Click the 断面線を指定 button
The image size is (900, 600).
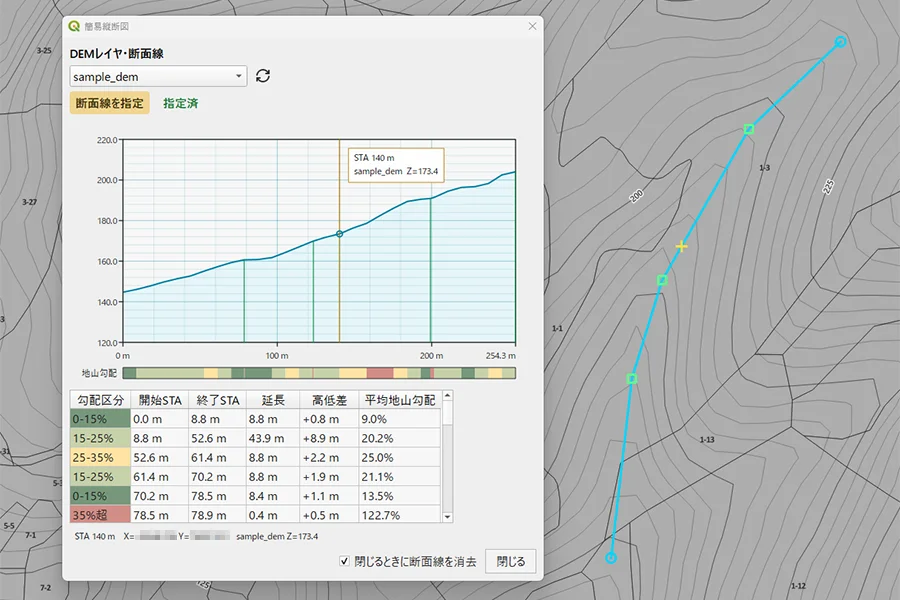coord(110,103)
